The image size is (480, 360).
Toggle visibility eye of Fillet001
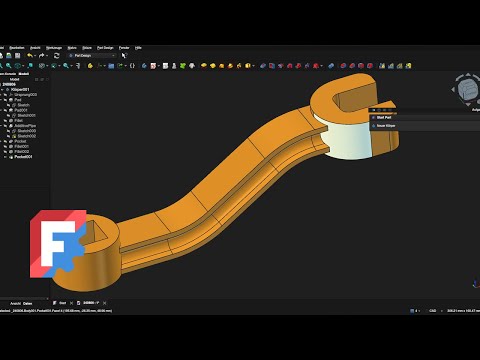click(6, 146)
